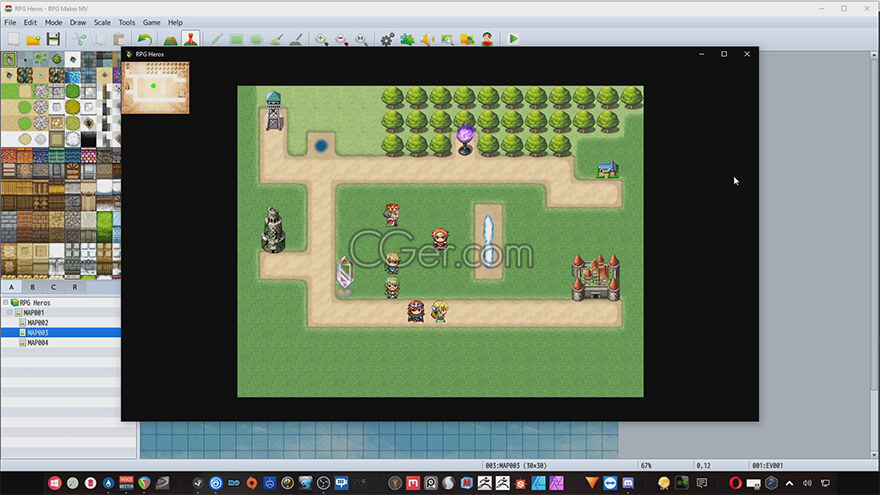Select the Pencil drawing tool
The height and width of the screenshot is (495, 880).
pyautogui.click(x=217, y=39)
